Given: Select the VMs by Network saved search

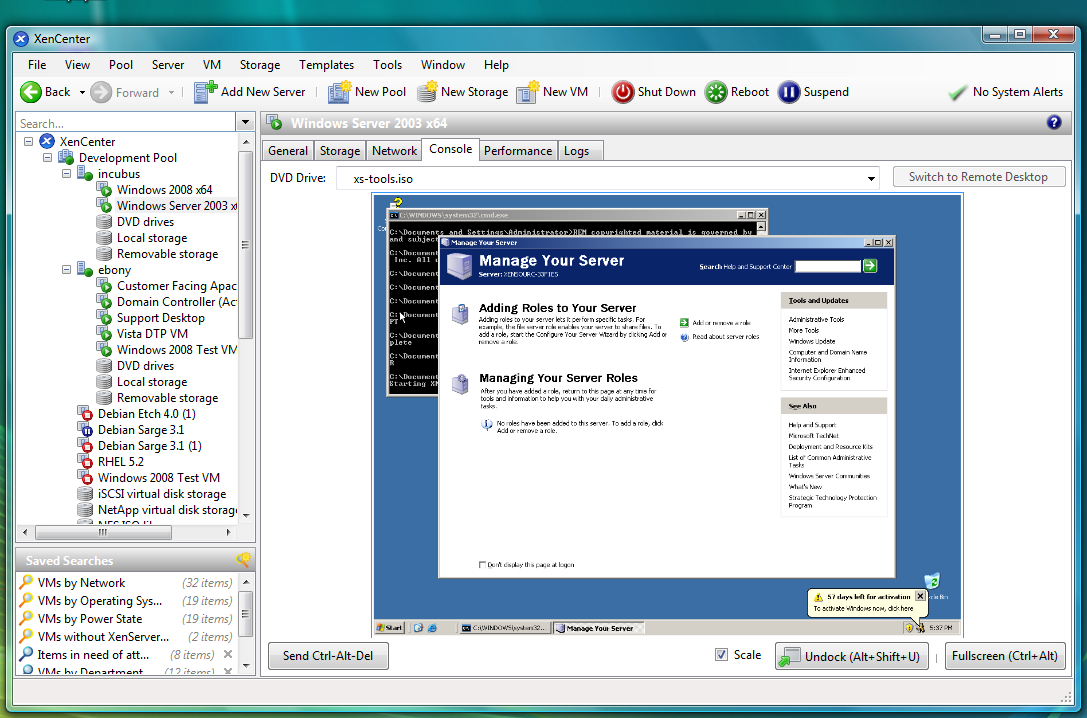Looking at the screenshot, I should click(81, 583).
